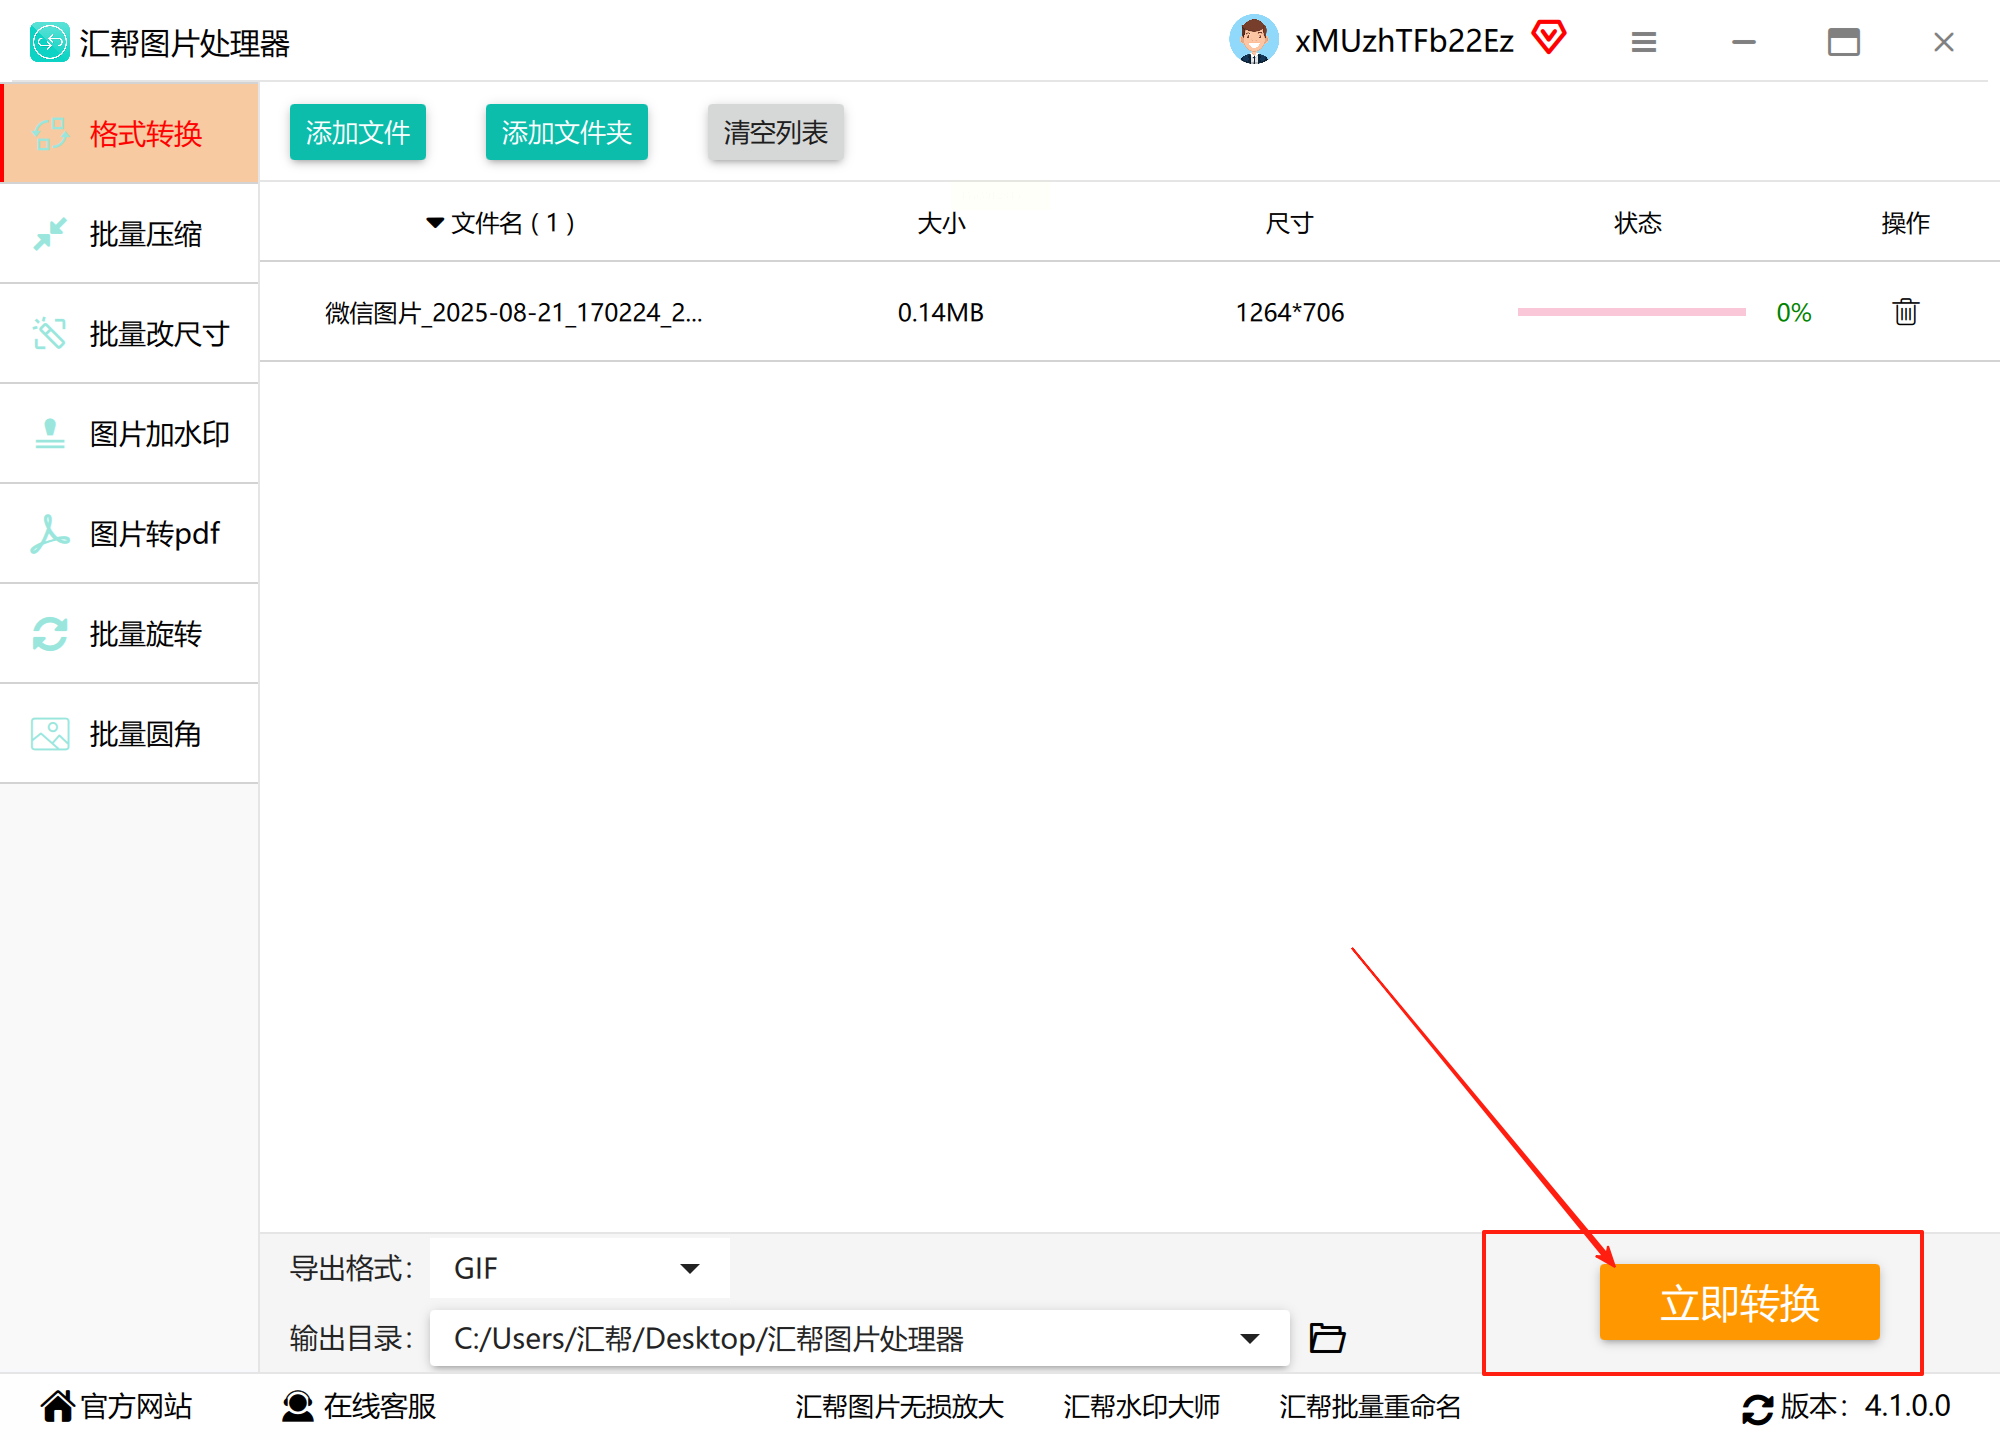Click the 添加文件 button
This screenshot has height=1440, width=2000.
point(358,132)
